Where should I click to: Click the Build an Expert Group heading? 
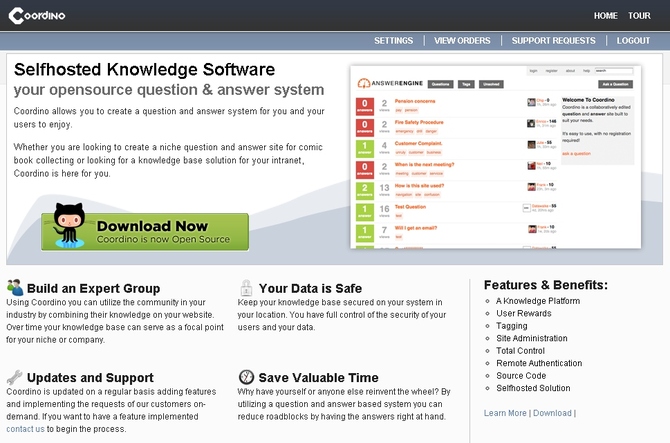click(x=93, y=289)
